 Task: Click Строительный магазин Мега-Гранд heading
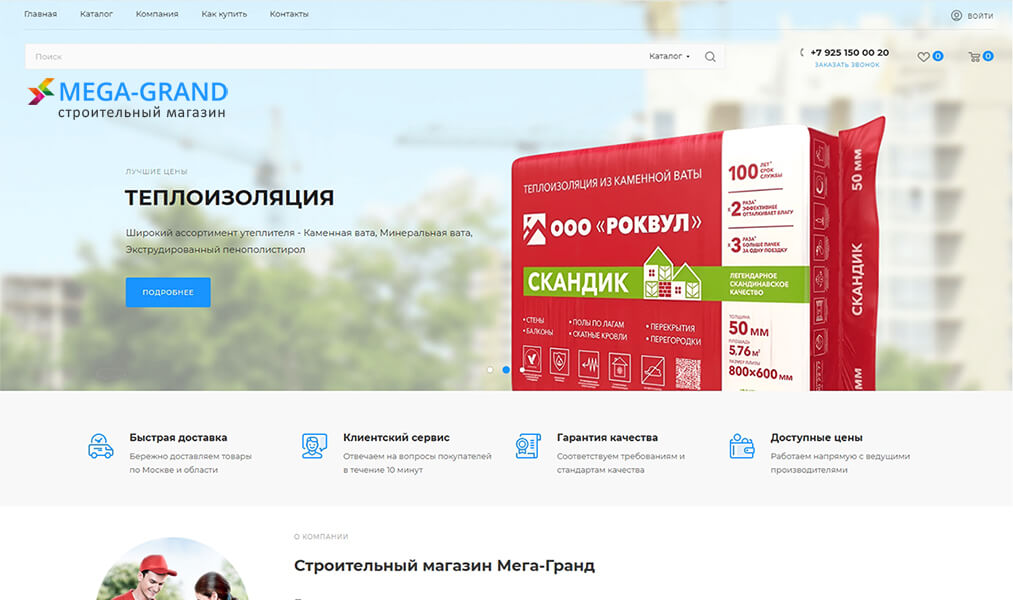click(x=444, y=566)
